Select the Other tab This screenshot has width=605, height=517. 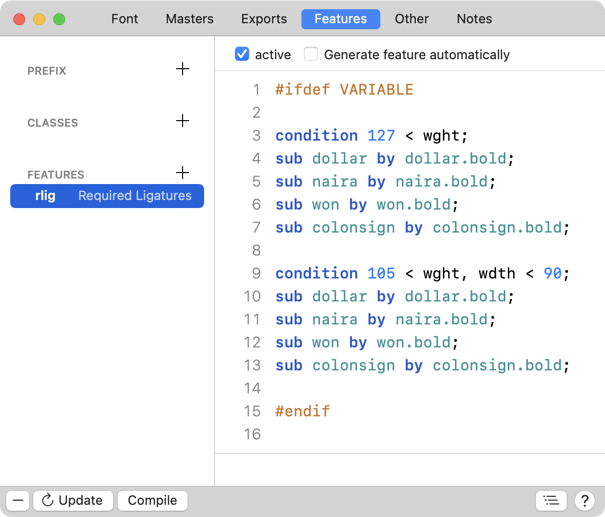pos(411,18)
